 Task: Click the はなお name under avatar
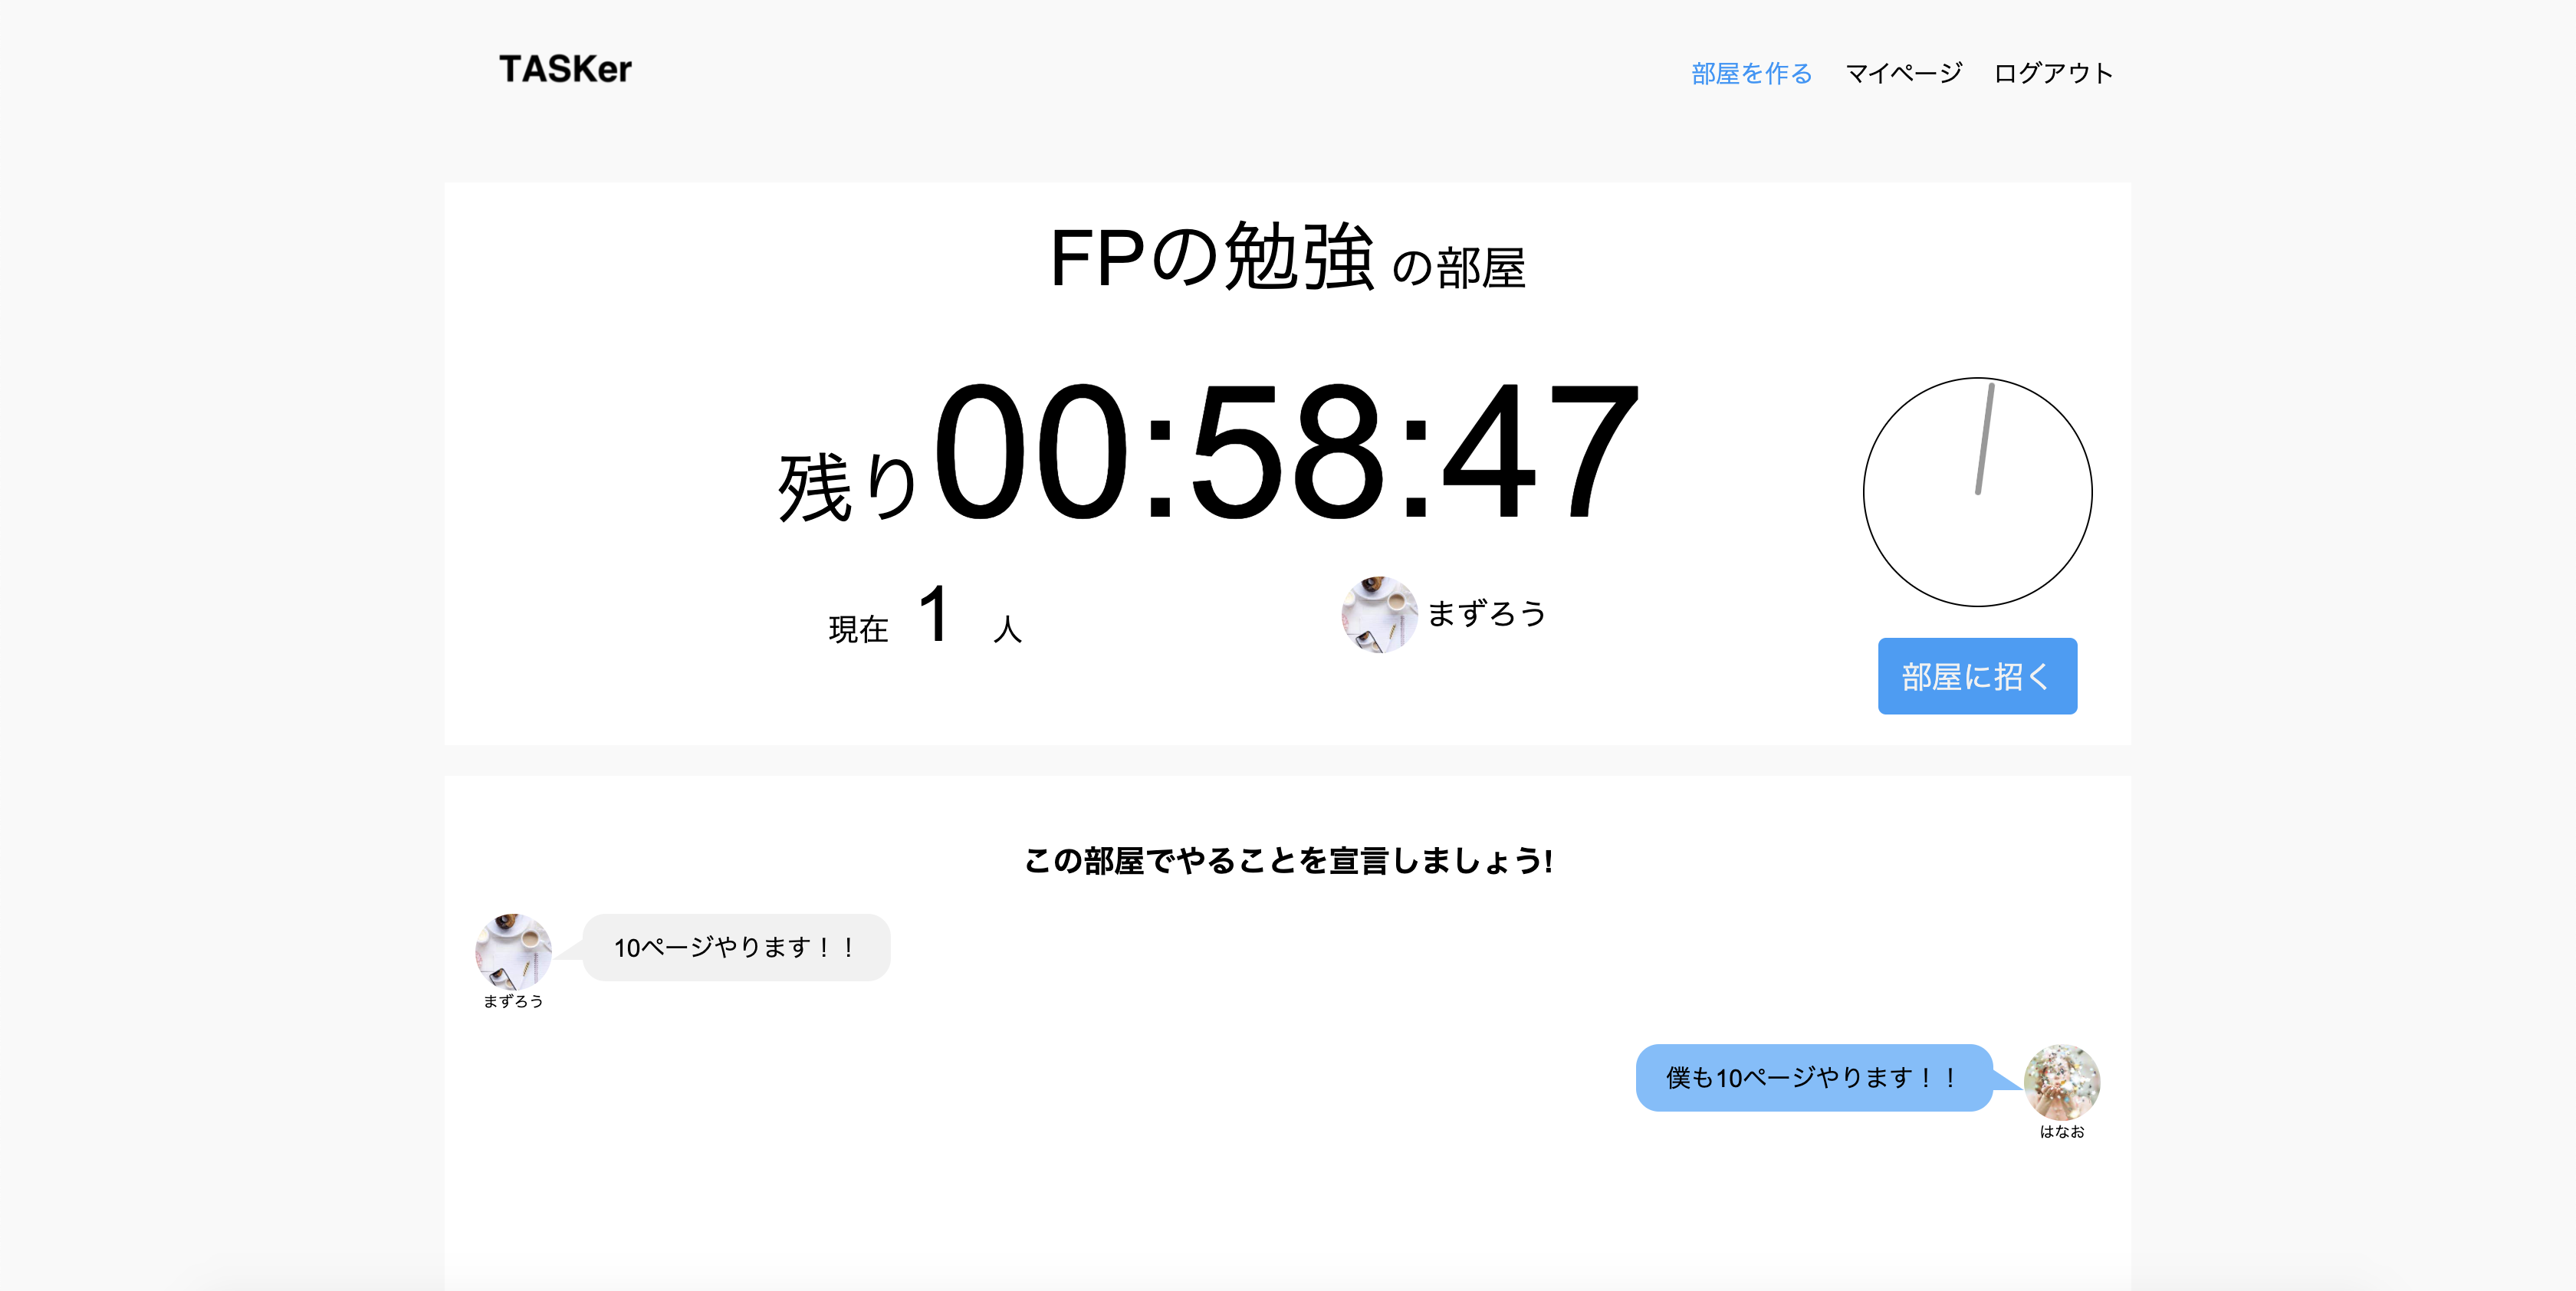pos(2061,1131)
